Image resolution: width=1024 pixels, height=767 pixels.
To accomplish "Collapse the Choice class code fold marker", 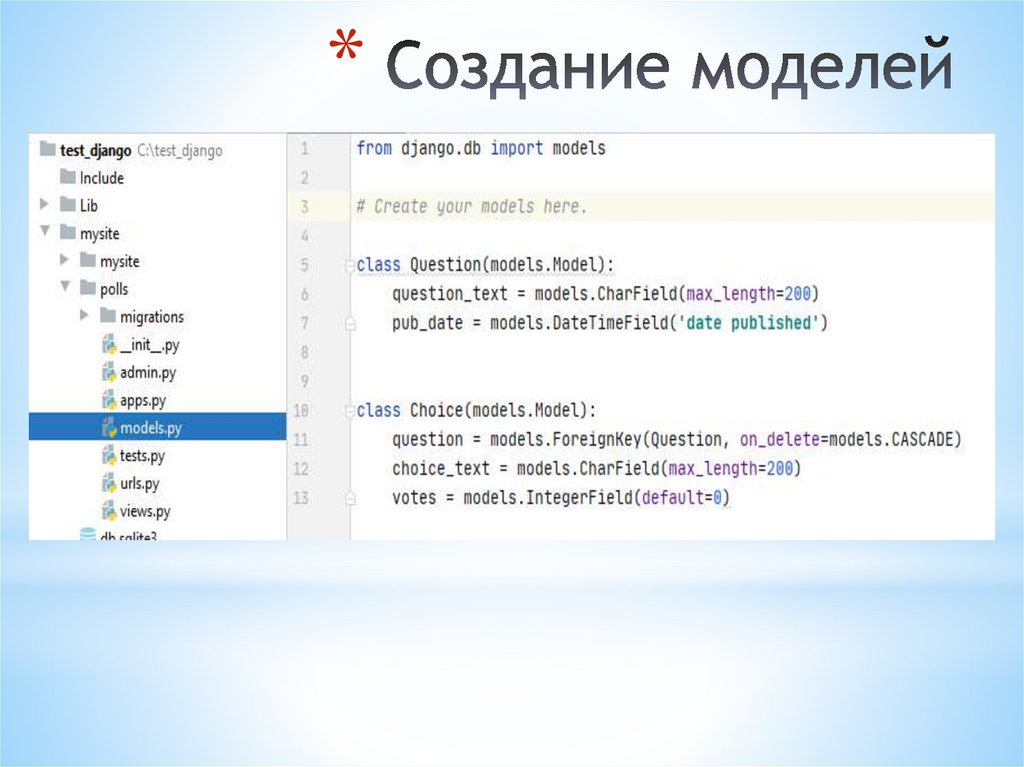I will point(349,411).
